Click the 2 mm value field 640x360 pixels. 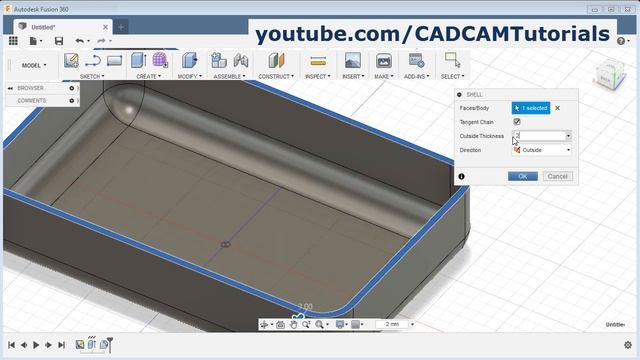click(x=392, y=324)
